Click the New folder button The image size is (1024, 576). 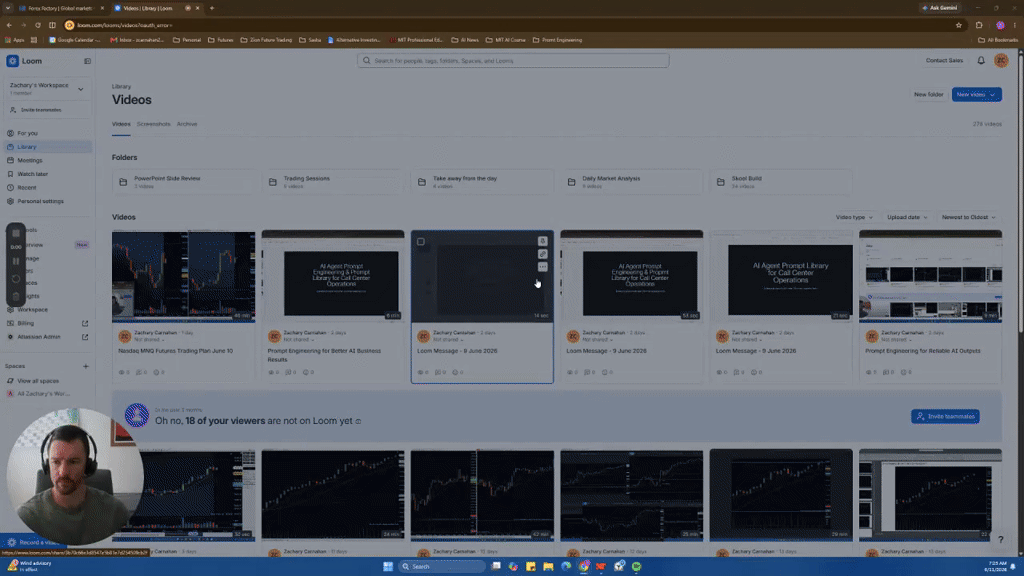(928, 95)
